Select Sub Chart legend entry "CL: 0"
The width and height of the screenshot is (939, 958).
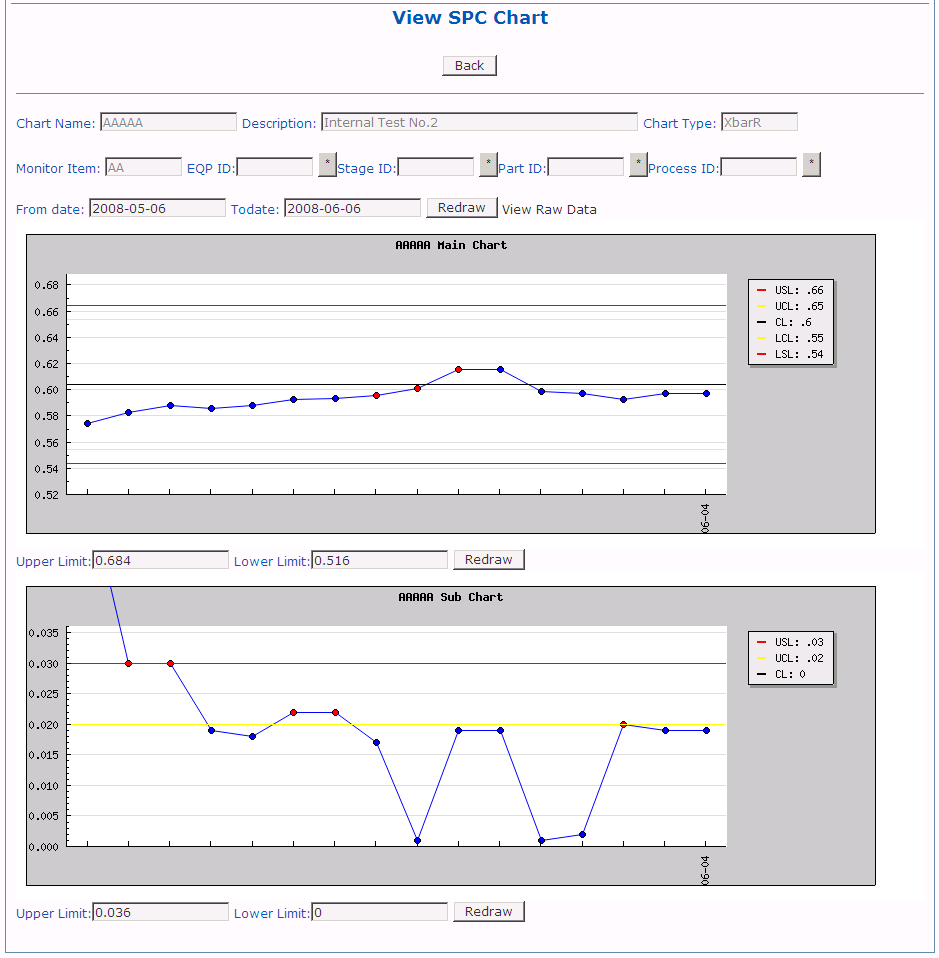coord(781,674)
